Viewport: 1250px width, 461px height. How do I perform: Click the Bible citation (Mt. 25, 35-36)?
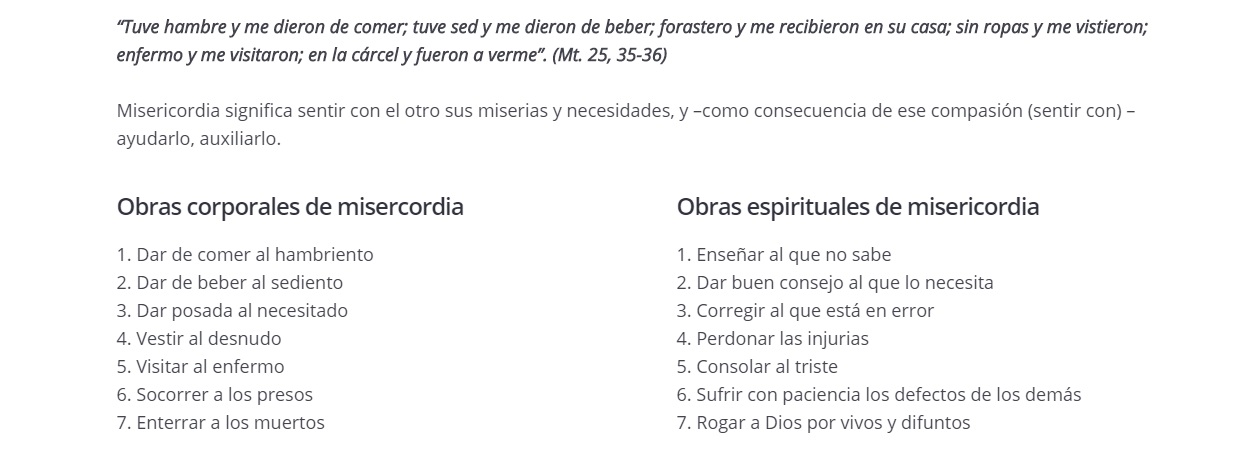[x=609, y=55]
